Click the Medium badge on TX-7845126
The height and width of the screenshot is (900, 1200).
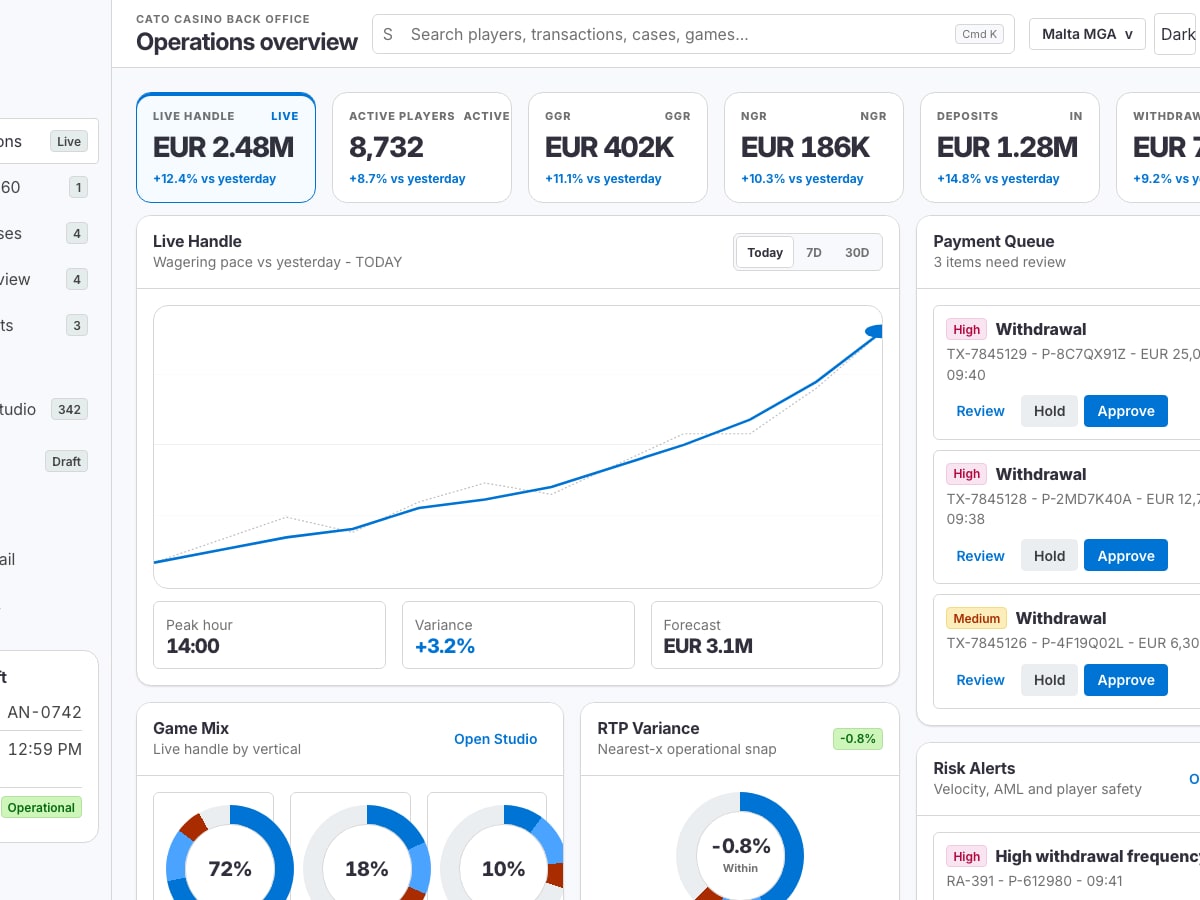pos(977,618)
